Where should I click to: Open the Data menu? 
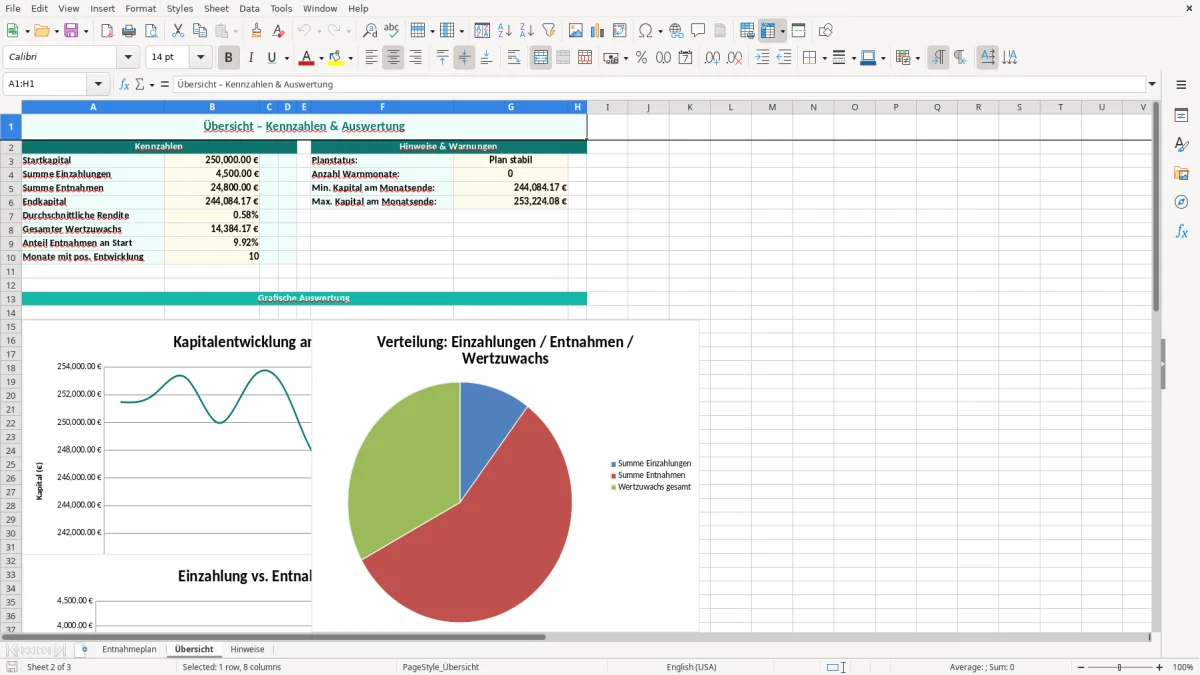[249, 8]
